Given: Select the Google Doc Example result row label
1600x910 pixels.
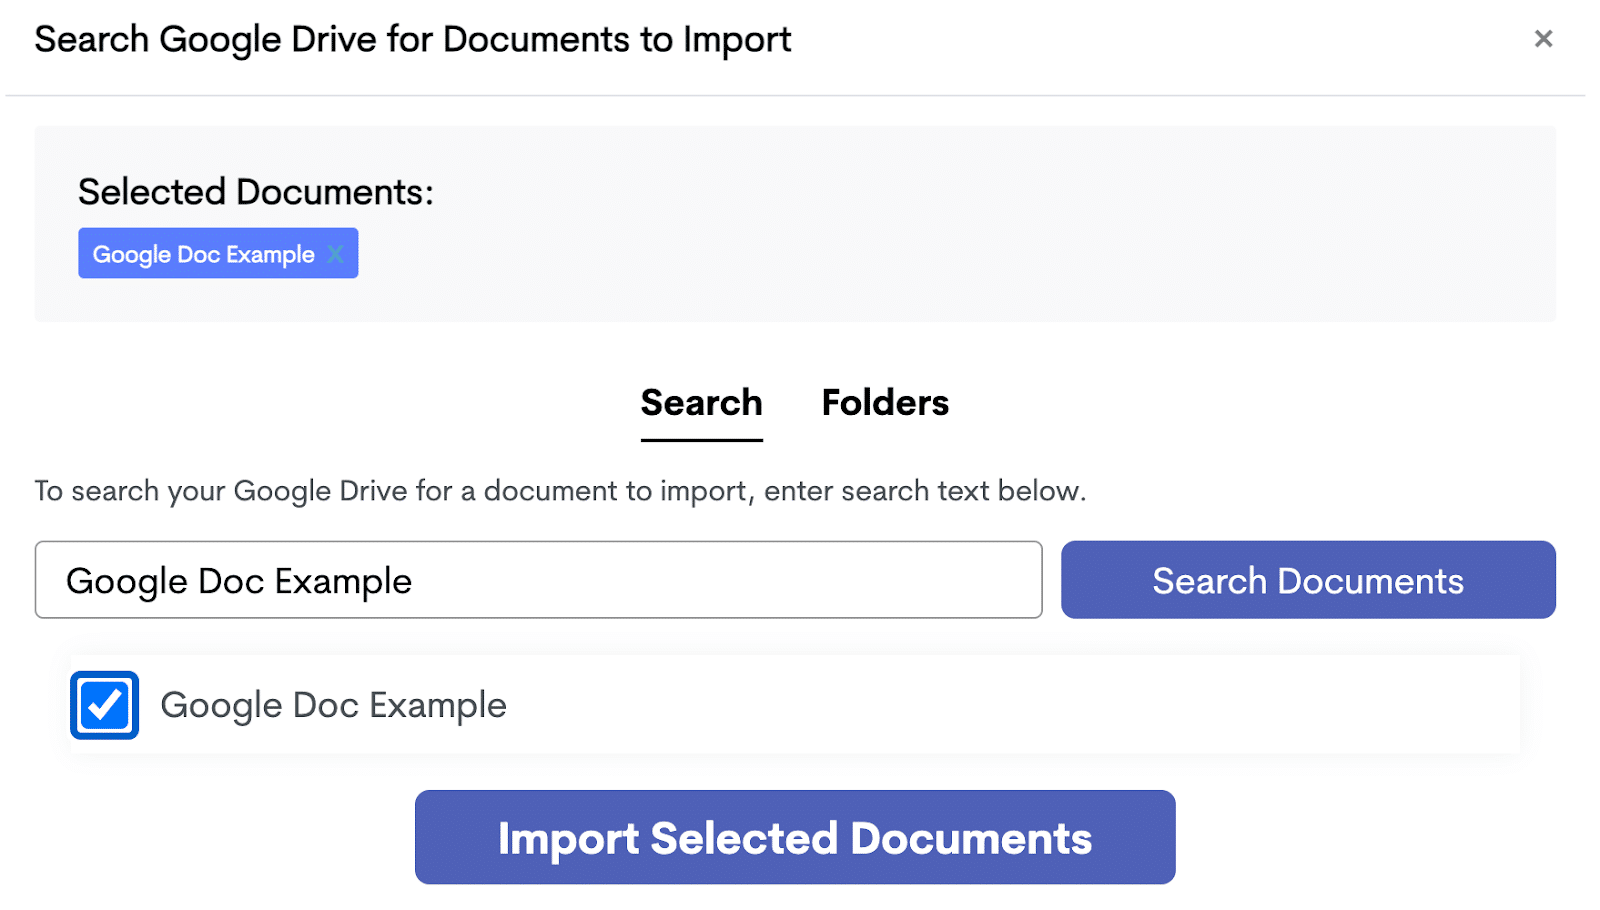Looking at the screenshot, I should (333, 705).
